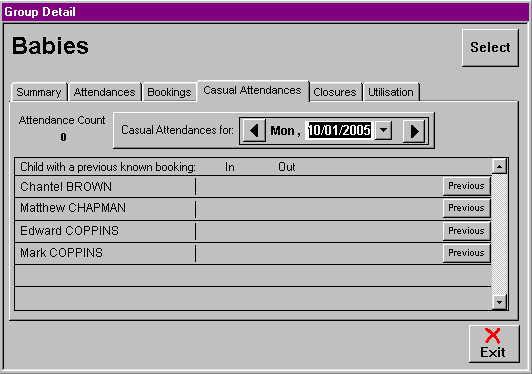Advance to the next day arrow
This screenshot has width=532, height=374.
pos(414,131)
